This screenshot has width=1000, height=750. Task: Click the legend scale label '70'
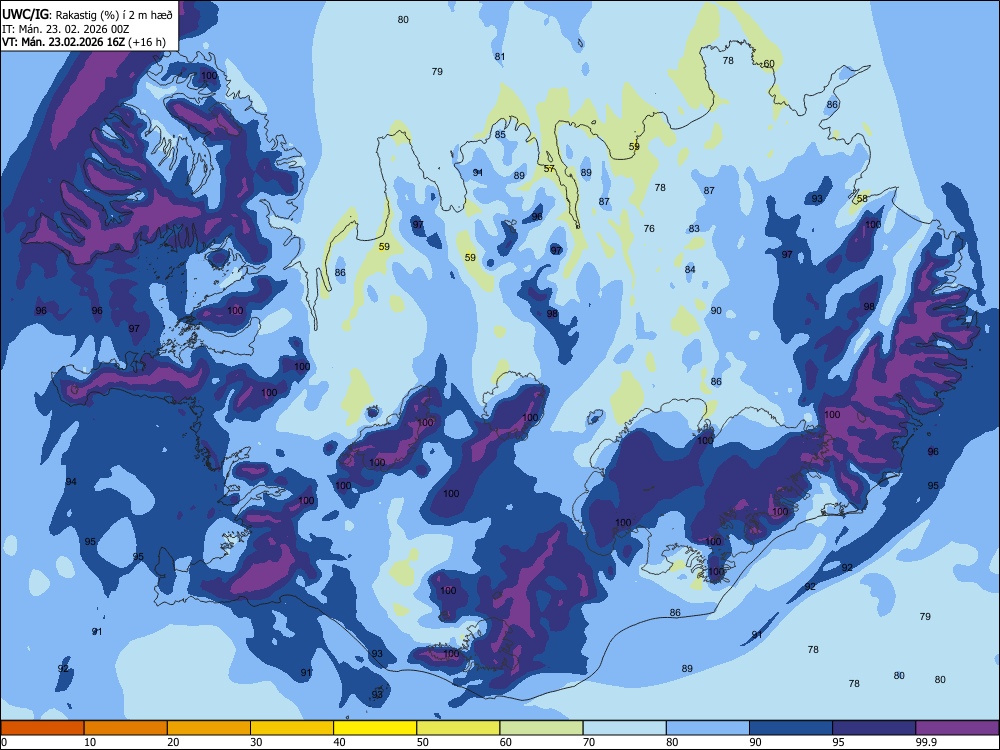click(589, 742)
